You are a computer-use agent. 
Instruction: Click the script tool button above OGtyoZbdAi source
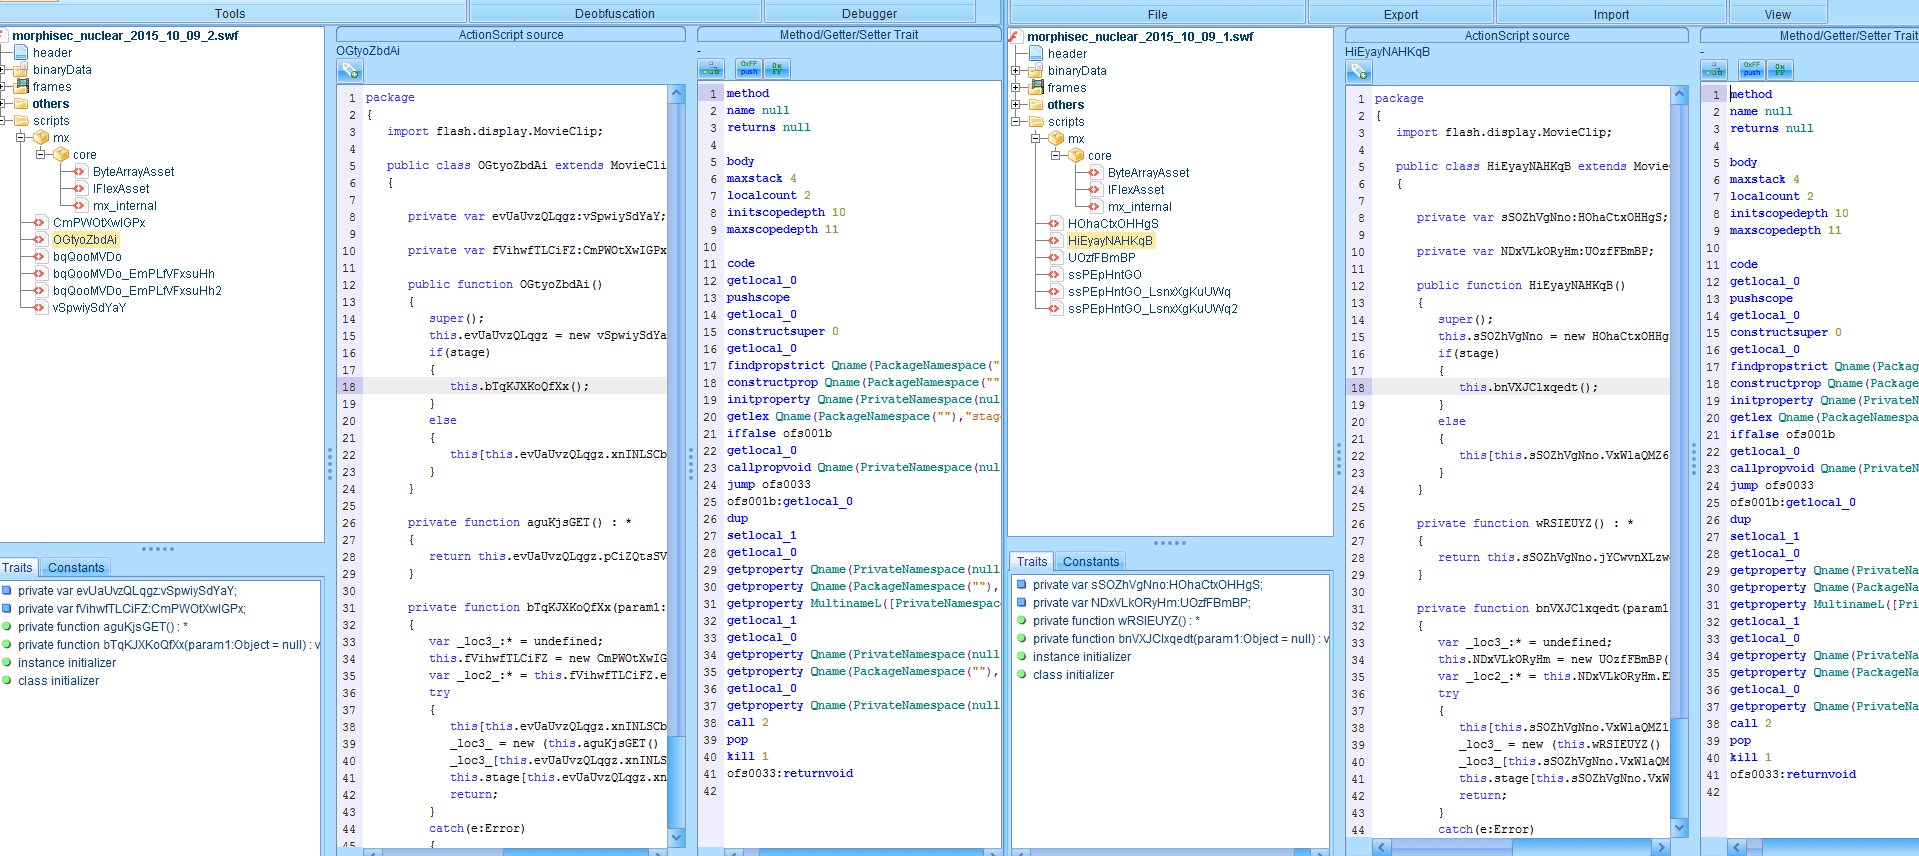click(x=349, y=71)
